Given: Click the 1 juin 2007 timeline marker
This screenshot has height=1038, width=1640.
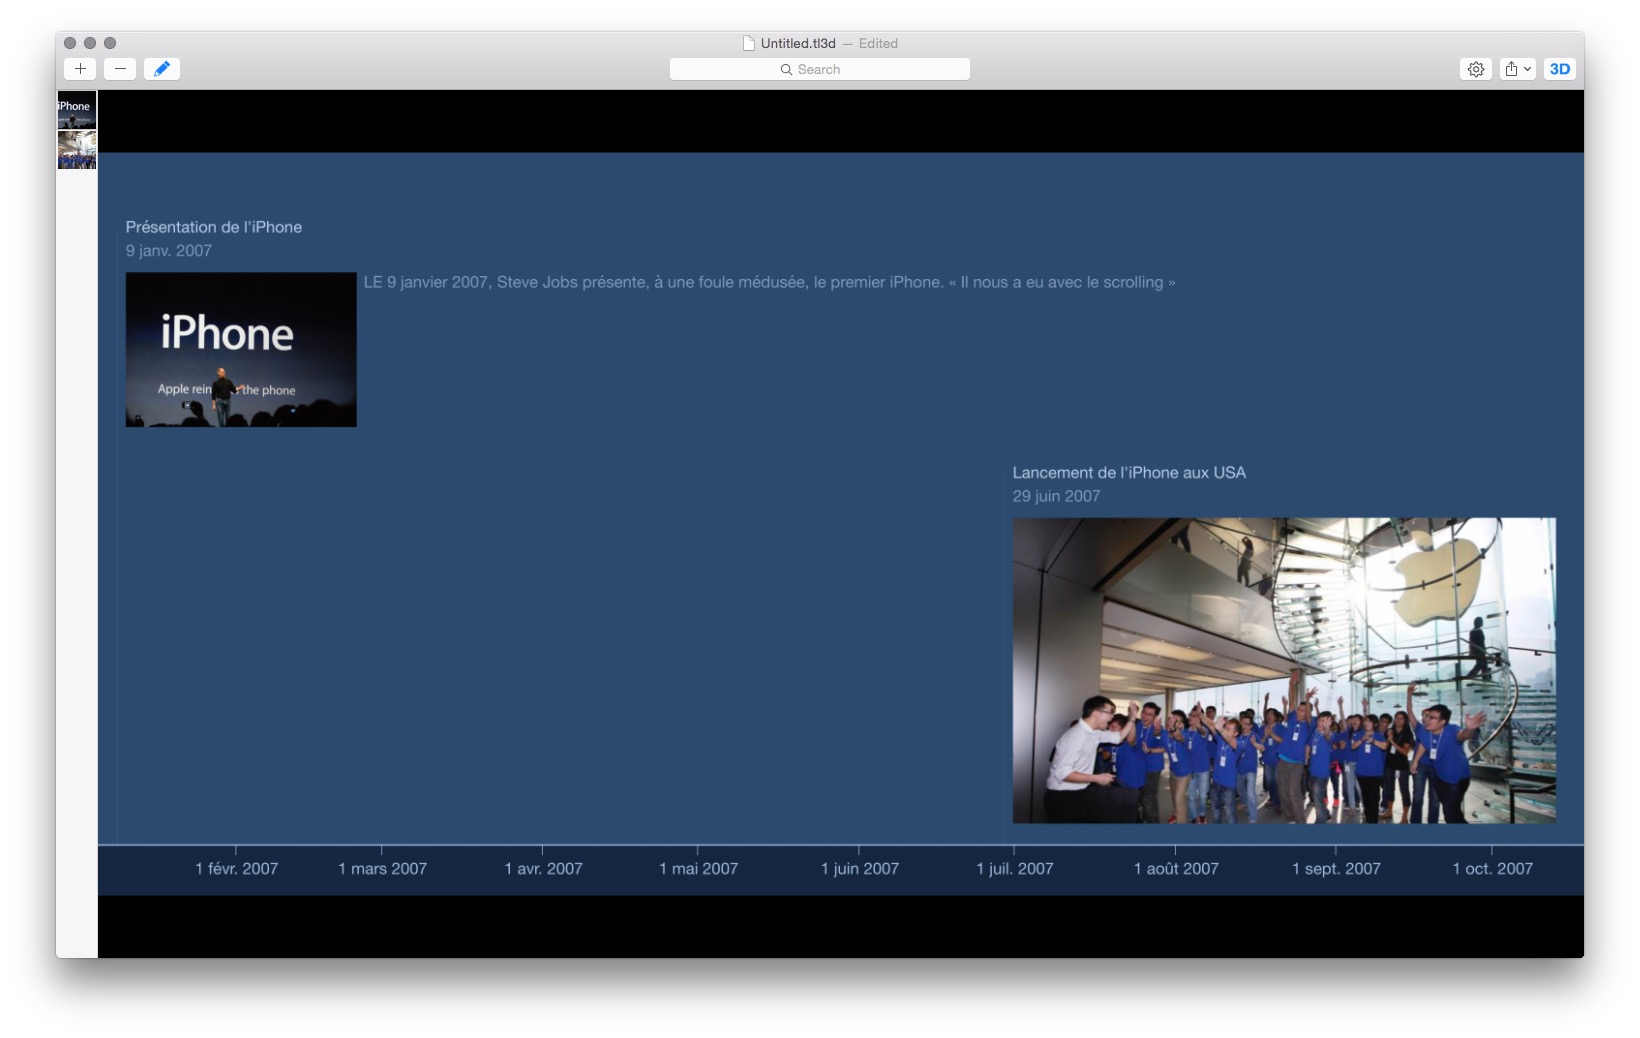Looking at the screenshot, I should (860, 869).
